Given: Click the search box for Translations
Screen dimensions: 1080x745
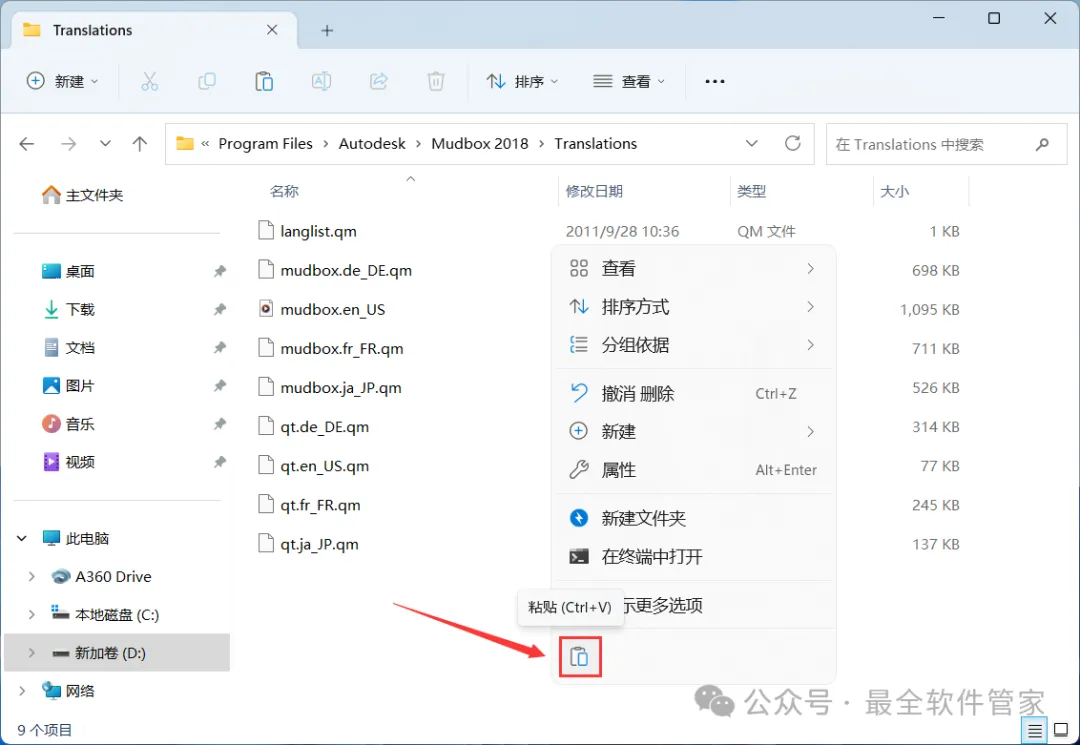Looking at the screenshot, I should [x=946, y=144].
